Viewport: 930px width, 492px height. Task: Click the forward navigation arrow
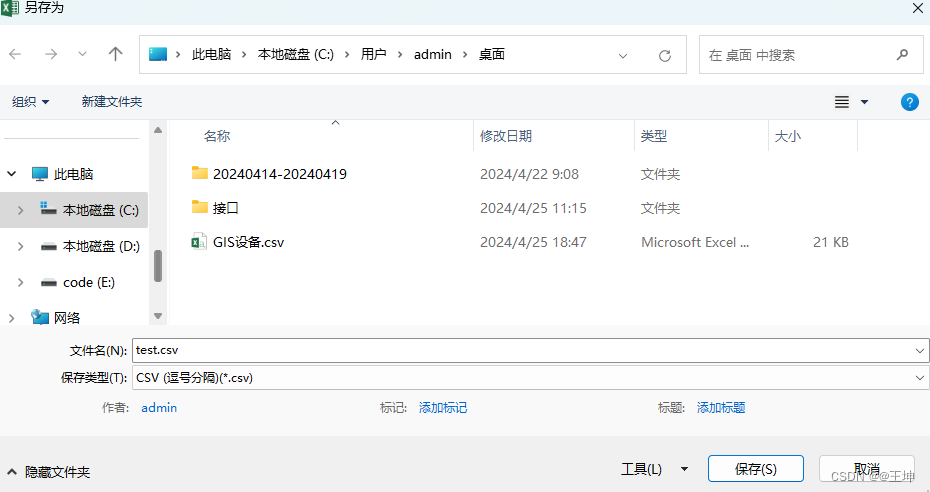point(51,55)
